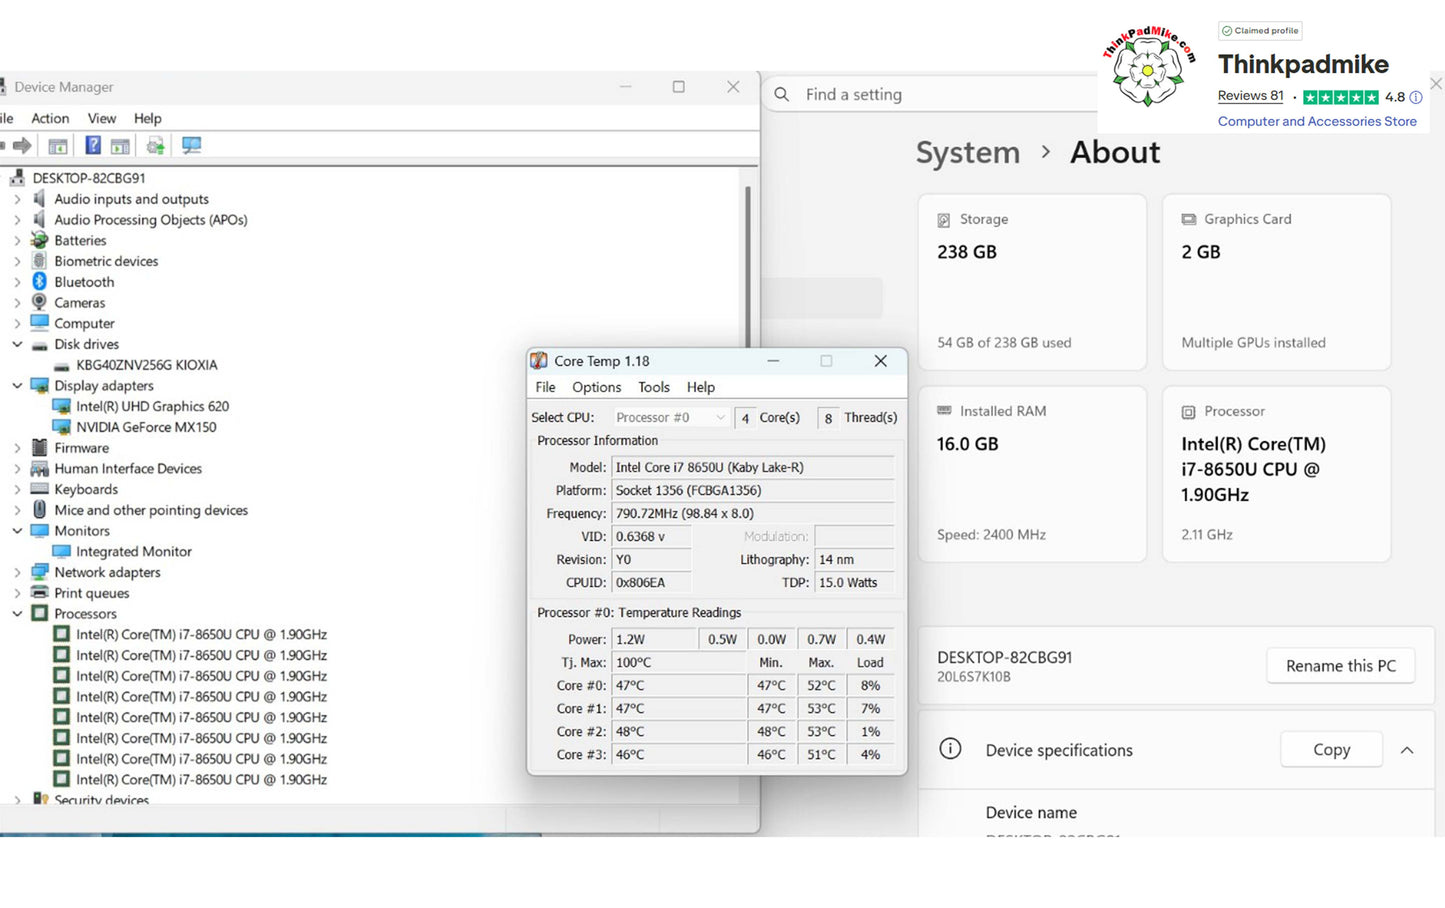Click the Core Temp app icon in title bar
Screen dimensions: 1445x908
[539, 361]
